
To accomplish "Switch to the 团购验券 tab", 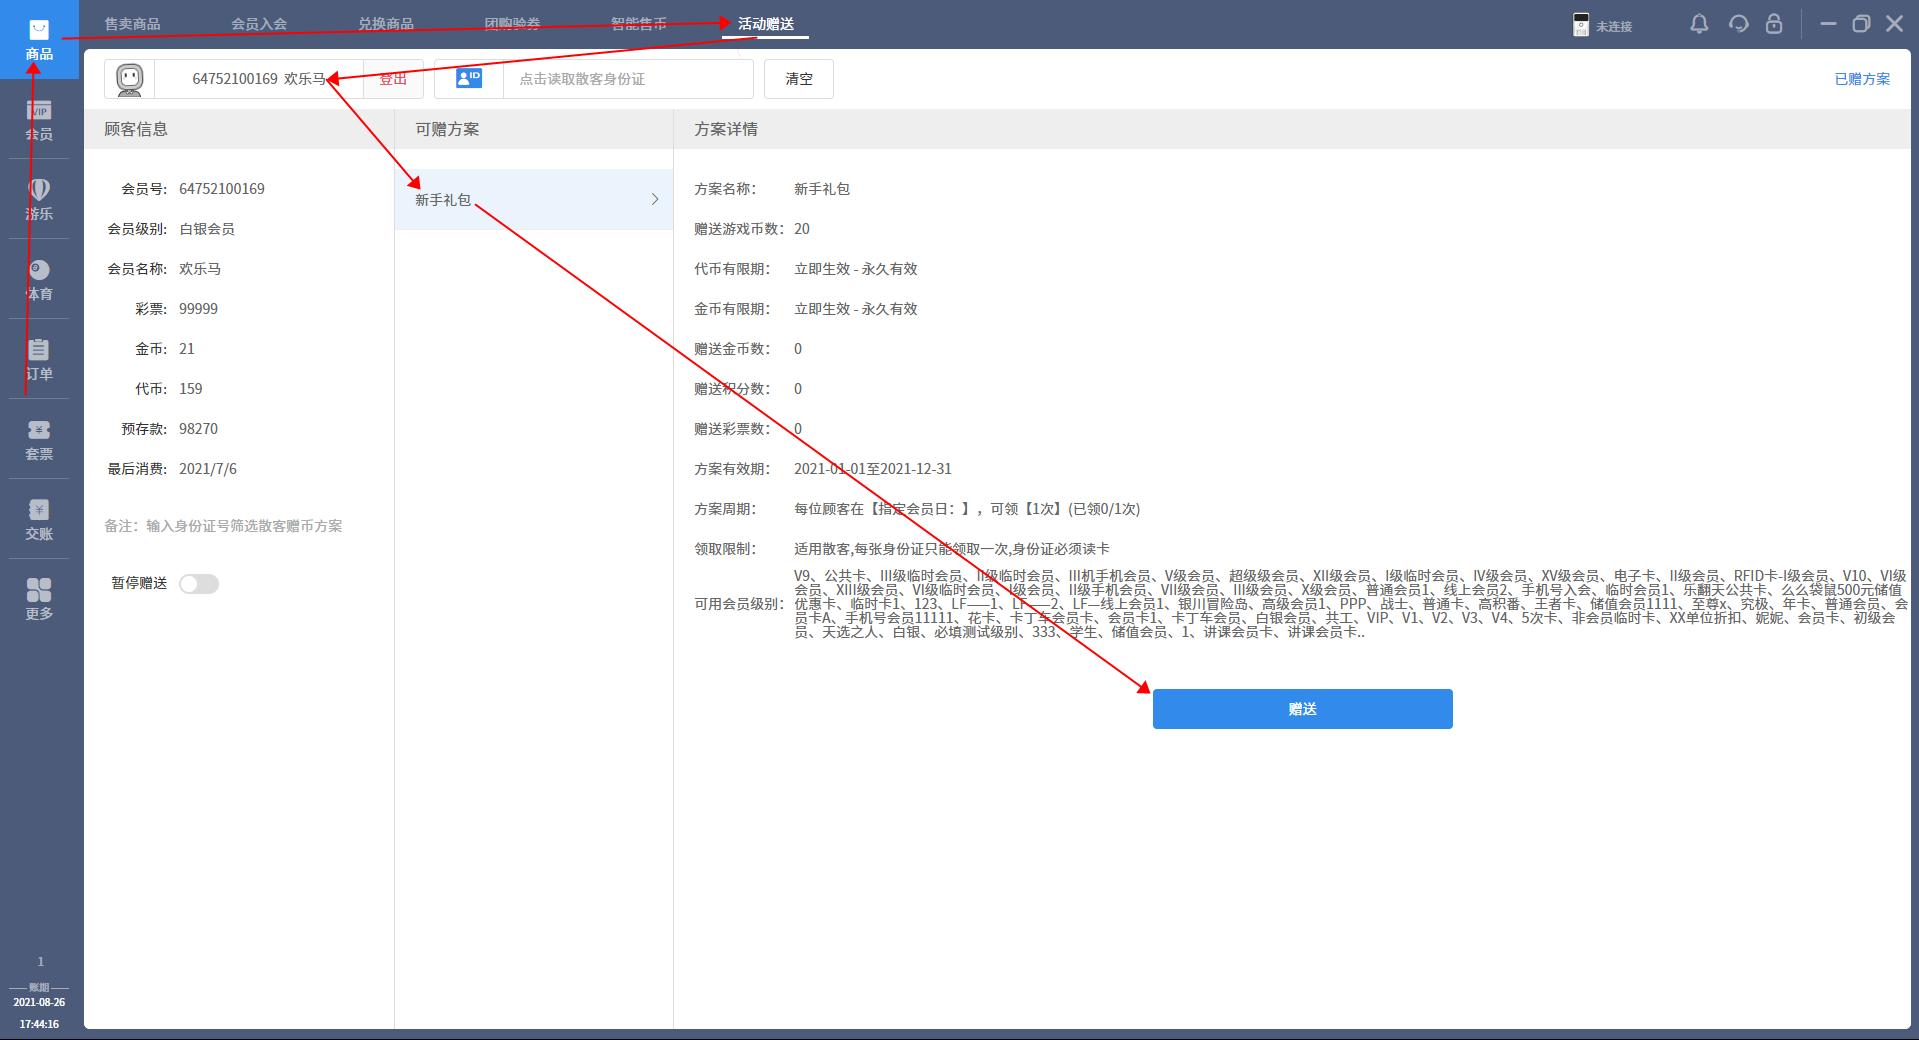I will (x=512, y=24).
